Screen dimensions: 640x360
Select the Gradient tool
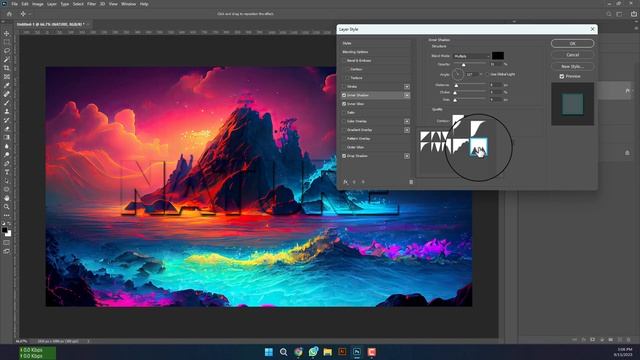7,138
